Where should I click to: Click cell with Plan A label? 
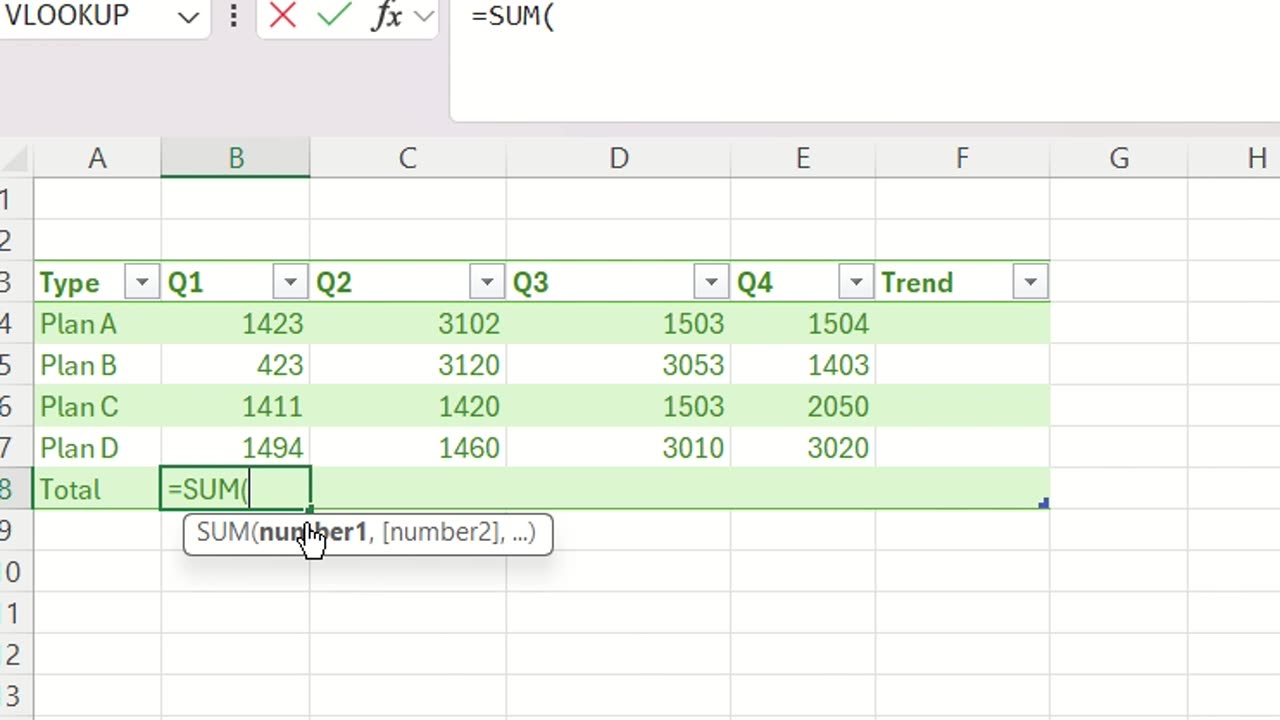point(97,324)
